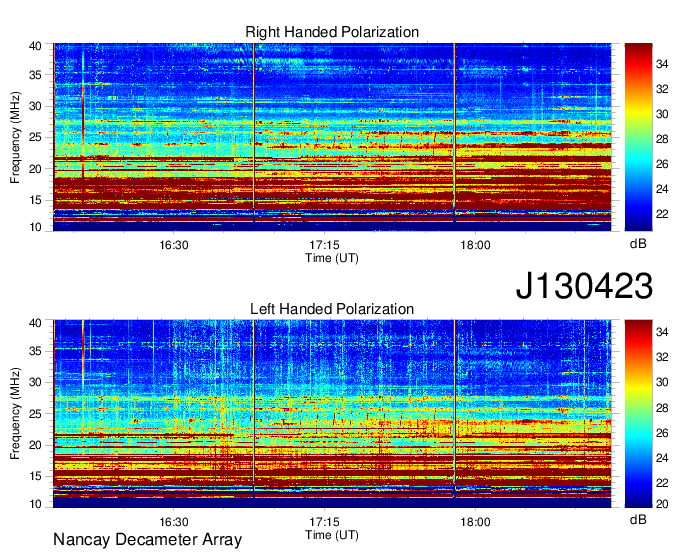Click the top plot's 'Frequency (MHz)' axis label
Viewport: 680px width, 552px height.
click(15, 137)
